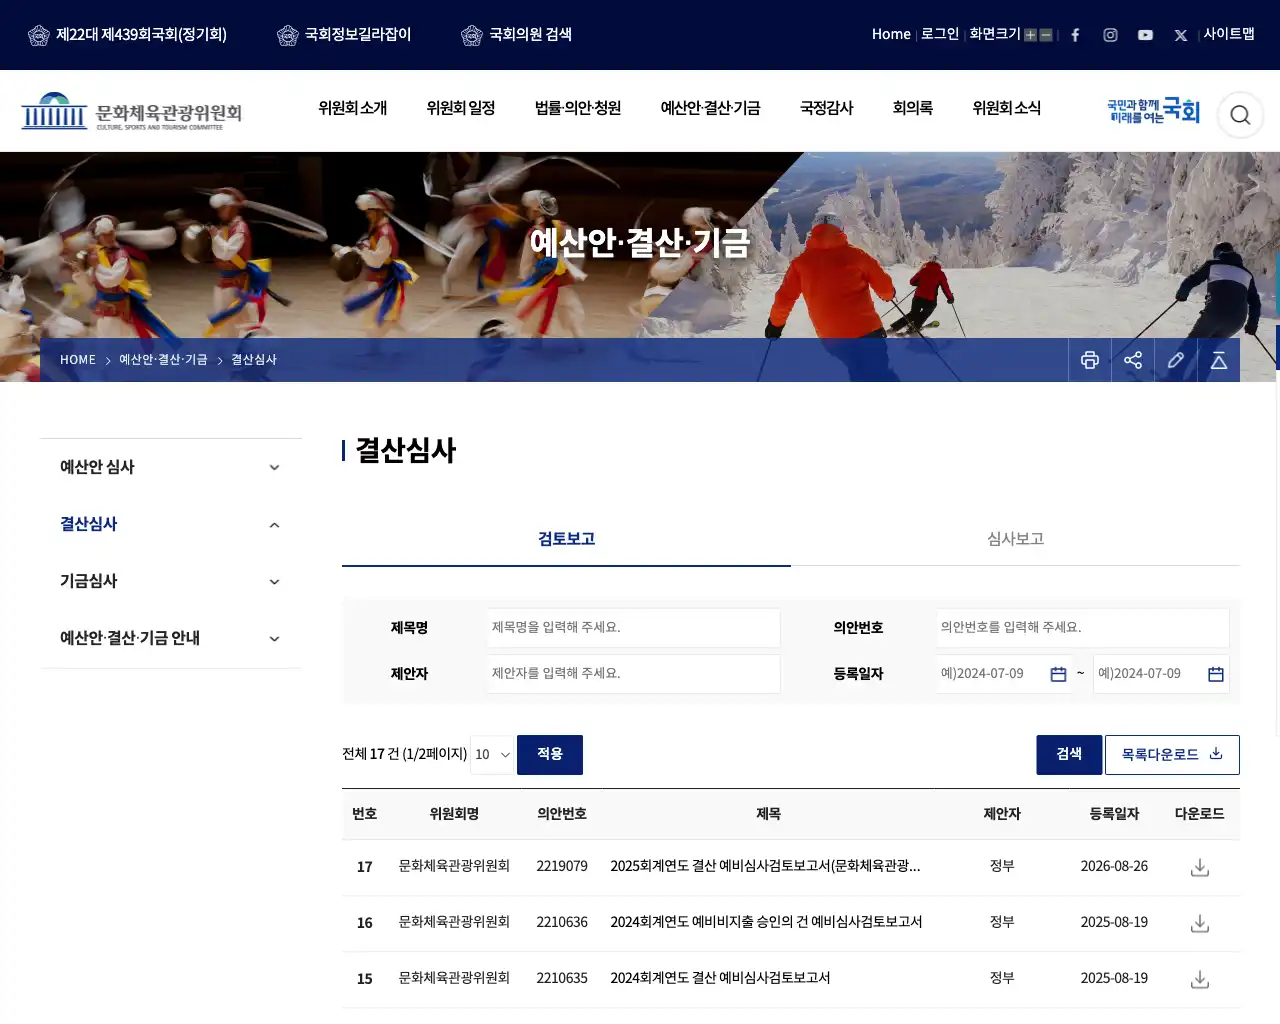
Task: Focus the 의안번호 input field
Action: (x=1083, y=628)
